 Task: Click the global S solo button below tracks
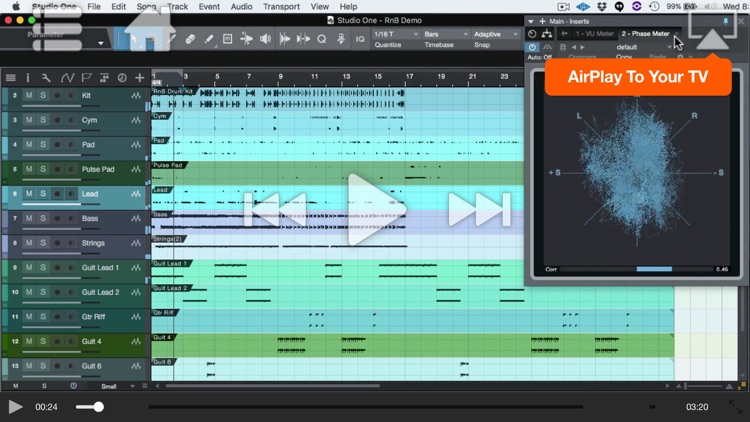(44, 386)
